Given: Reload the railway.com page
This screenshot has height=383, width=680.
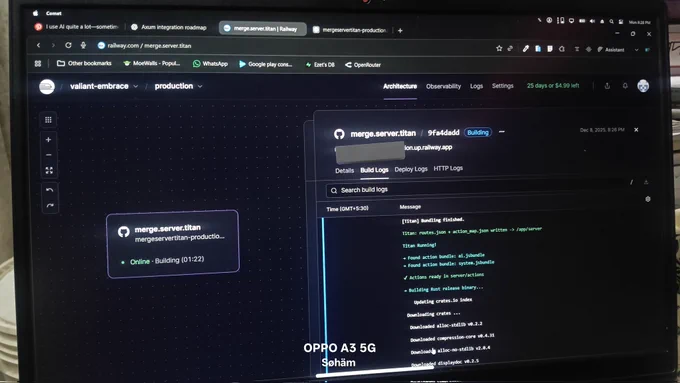Looking at the screenshot, I should [68, 45].
